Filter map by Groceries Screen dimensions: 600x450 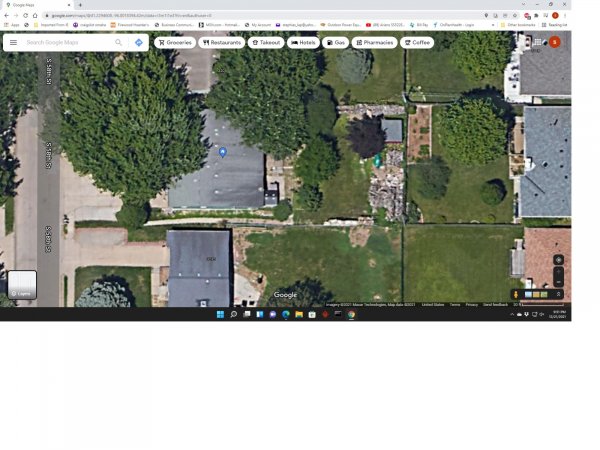[x=174, y=43]
